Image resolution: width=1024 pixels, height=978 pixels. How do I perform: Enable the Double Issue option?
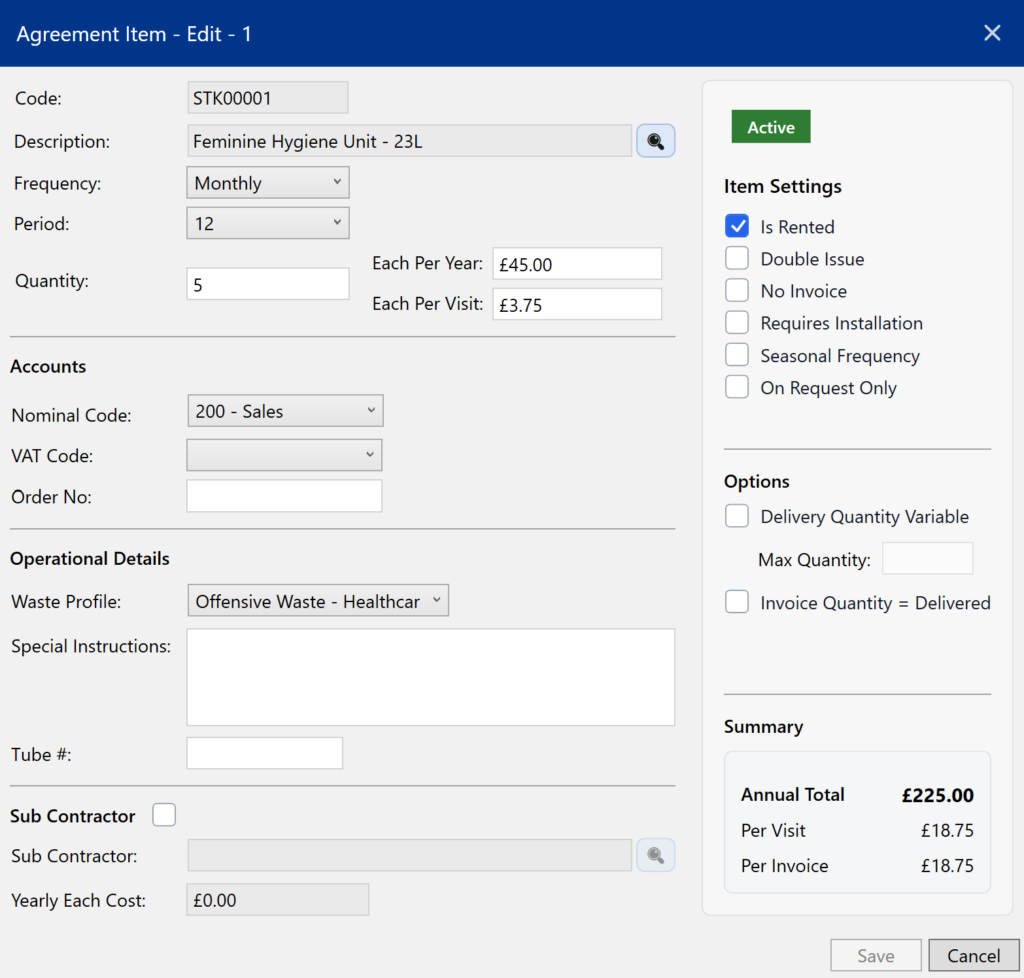click(x=737, y=259)
